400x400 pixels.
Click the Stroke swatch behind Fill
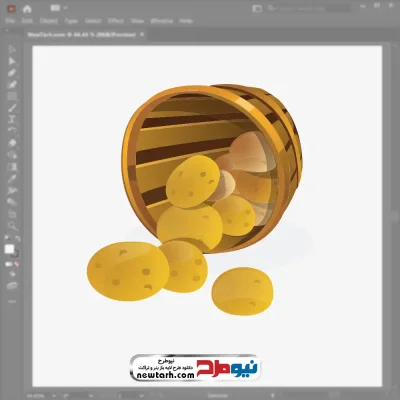click(x=16, y=254)
